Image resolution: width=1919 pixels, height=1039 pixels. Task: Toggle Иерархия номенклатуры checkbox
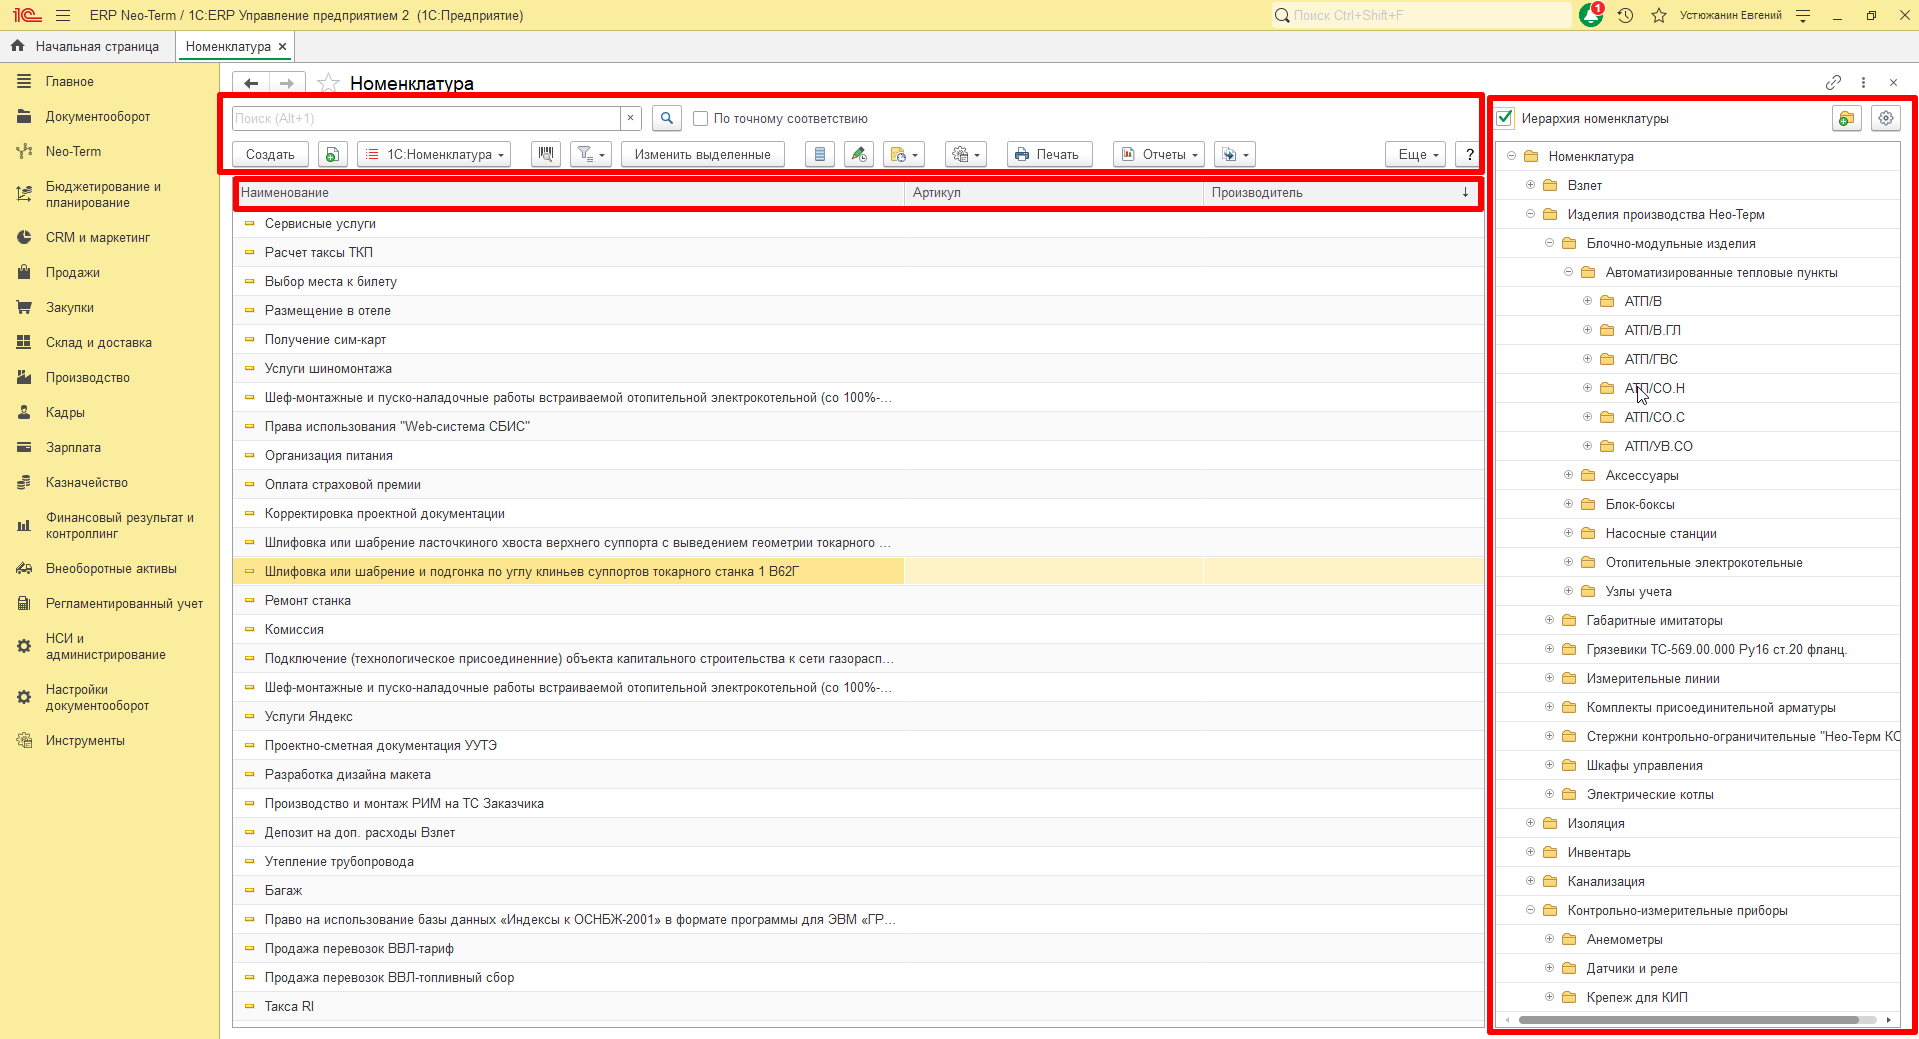tap(1505, 118)
